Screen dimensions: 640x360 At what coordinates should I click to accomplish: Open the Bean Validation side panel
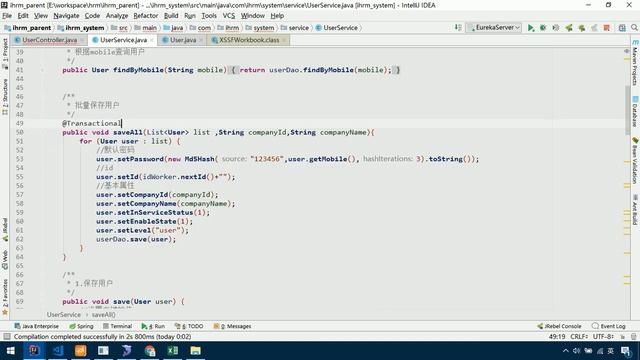pyautogui.click(x=635, y=160)
